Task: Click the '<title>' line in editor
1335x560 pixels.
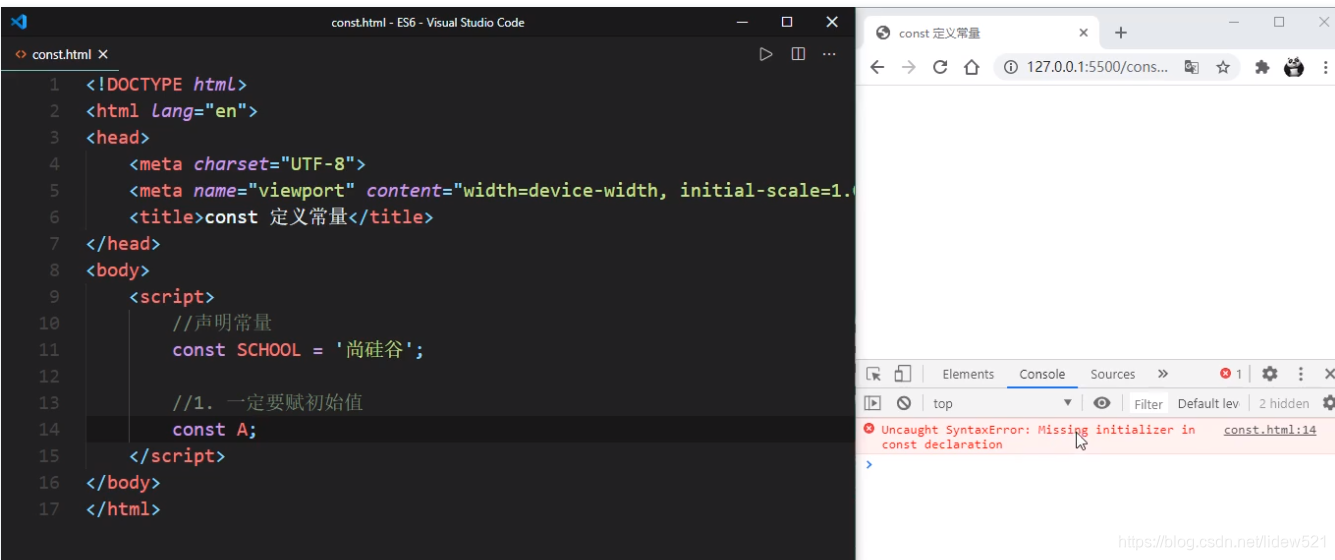Action: pos(281,217)
